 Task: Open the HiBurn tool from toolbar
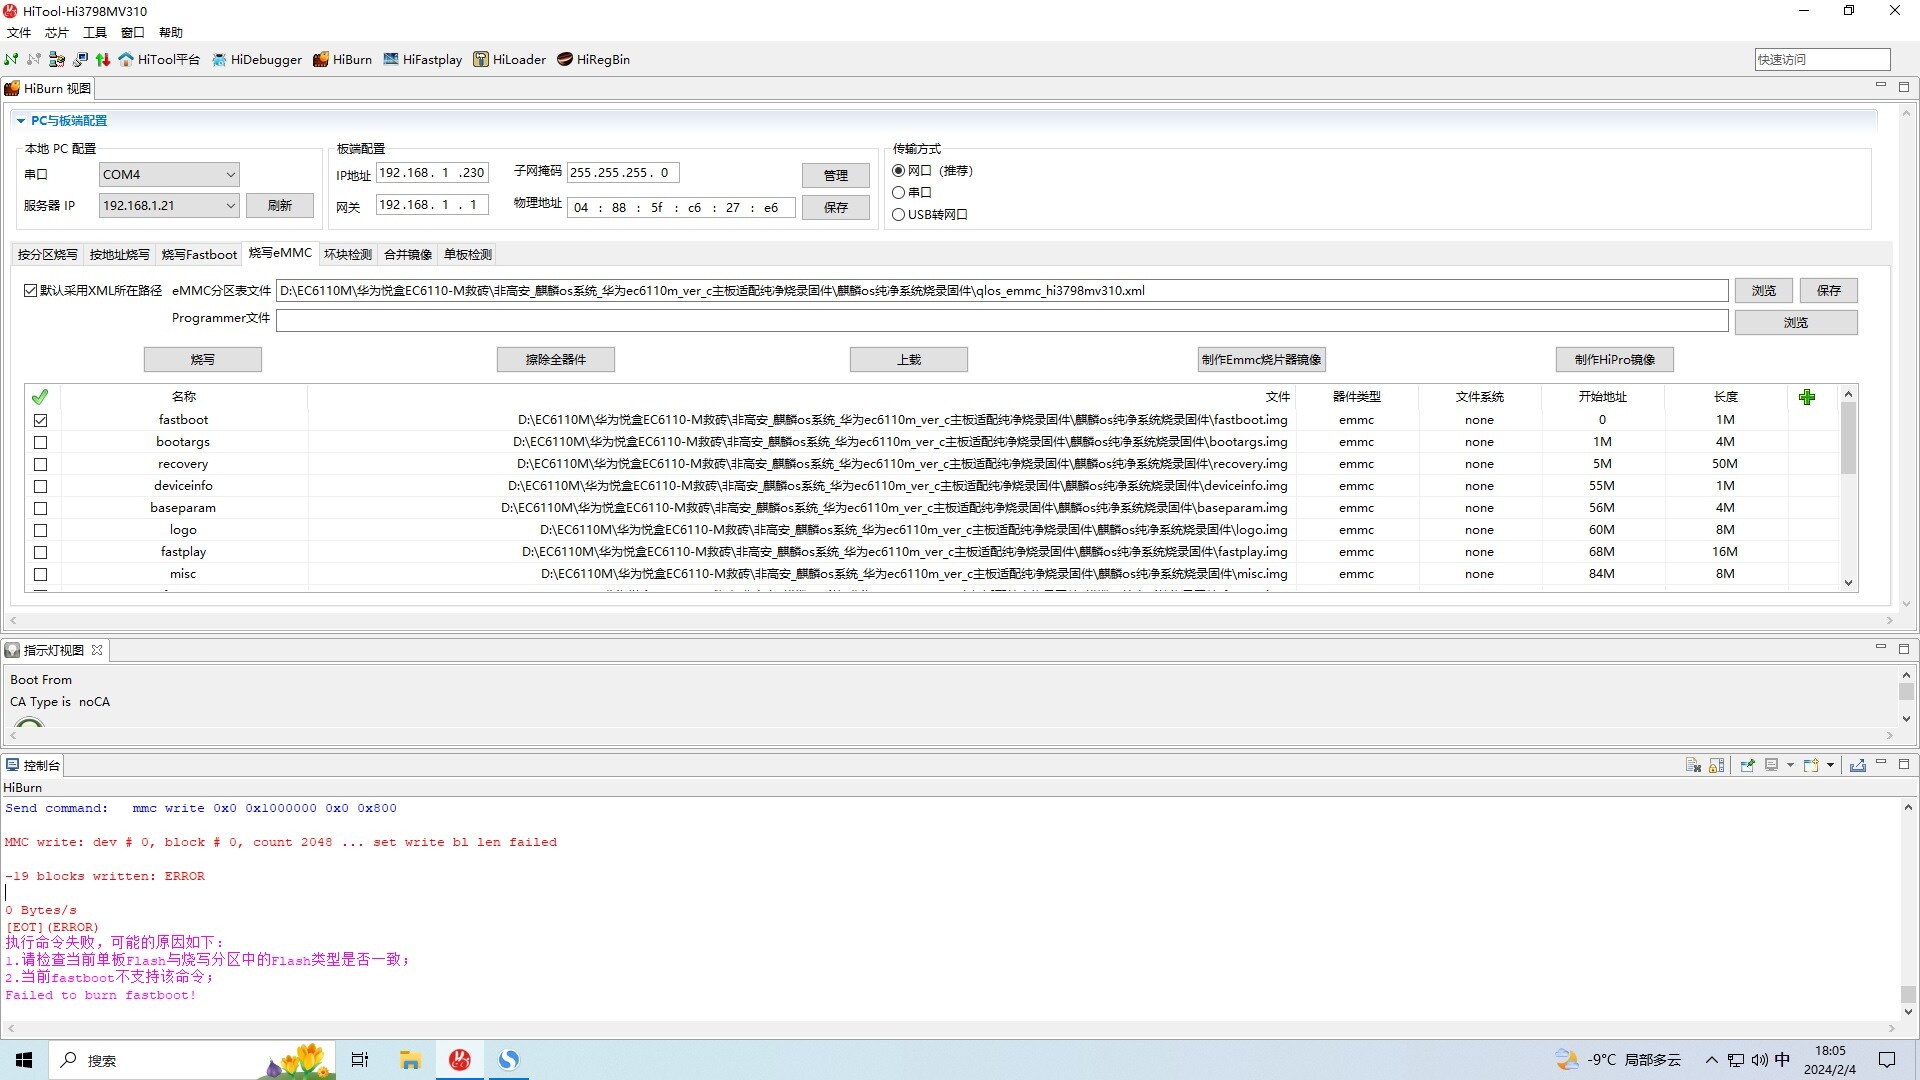(342, 59)
